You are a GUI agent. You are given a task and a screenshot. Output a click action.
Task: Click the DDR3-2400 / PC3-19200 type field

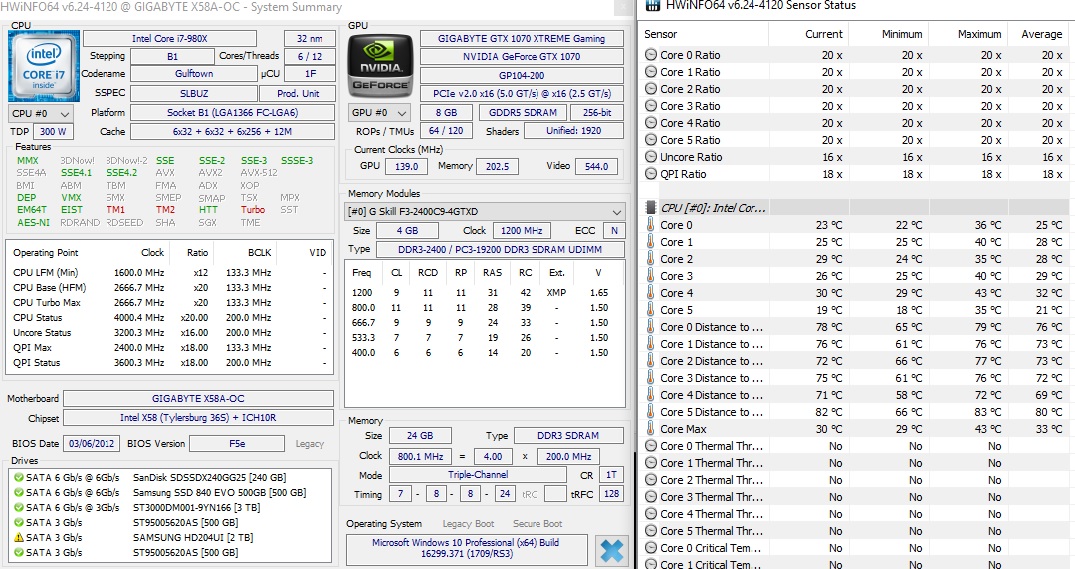tap(500, 250)
